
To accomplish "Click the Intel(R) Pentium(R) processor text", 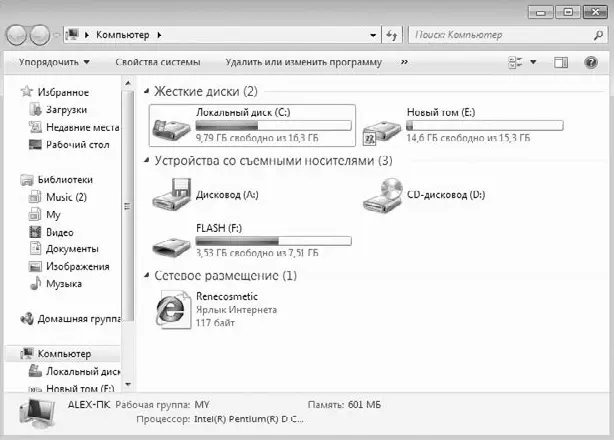I will pyautogui.click(x=249, y=419).
